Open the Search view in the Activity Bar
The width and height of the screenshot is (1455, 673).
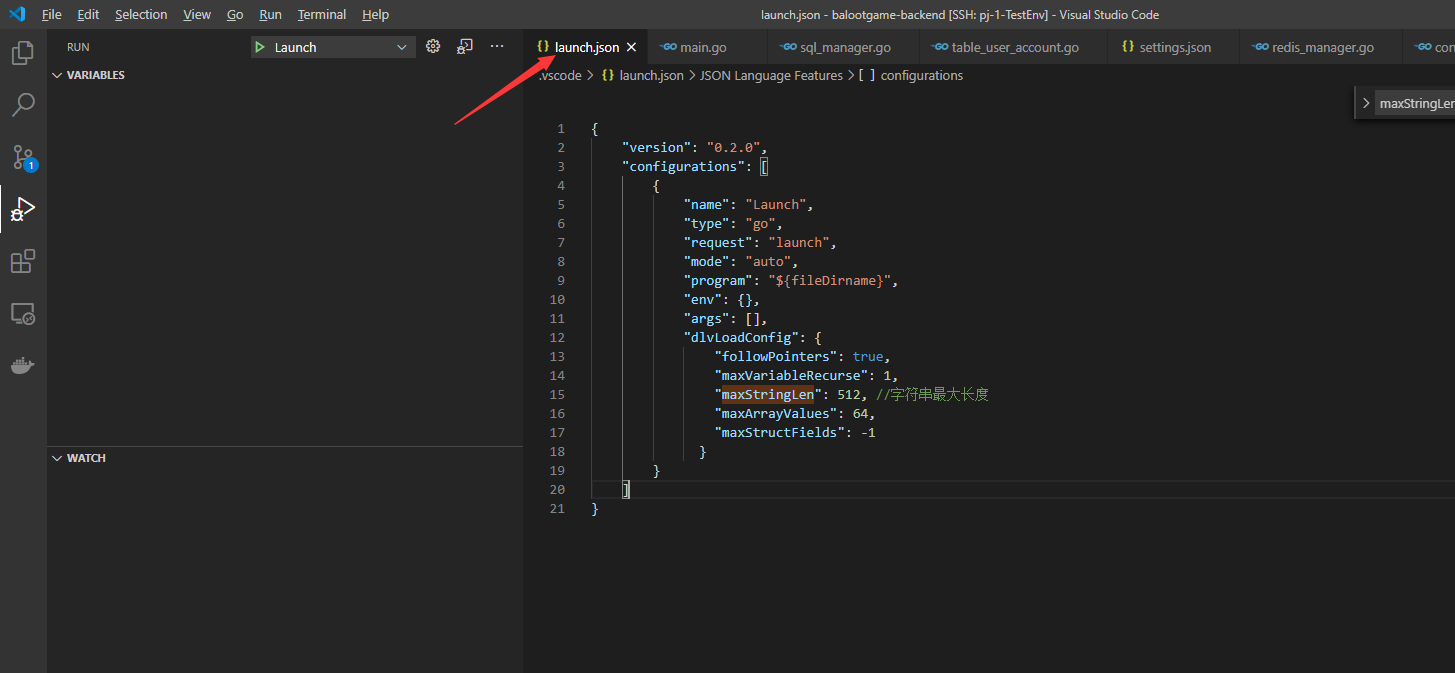tap(22, 104)
